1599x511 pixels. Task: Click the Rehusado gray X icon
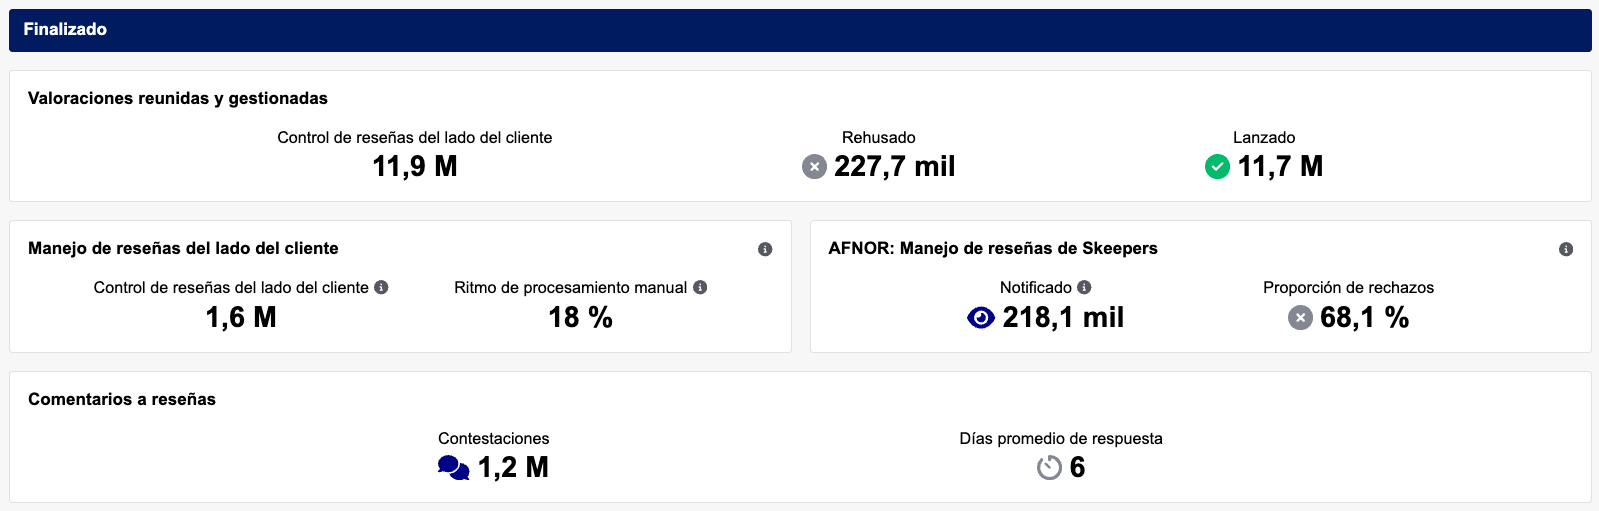(x=814, y=167)
